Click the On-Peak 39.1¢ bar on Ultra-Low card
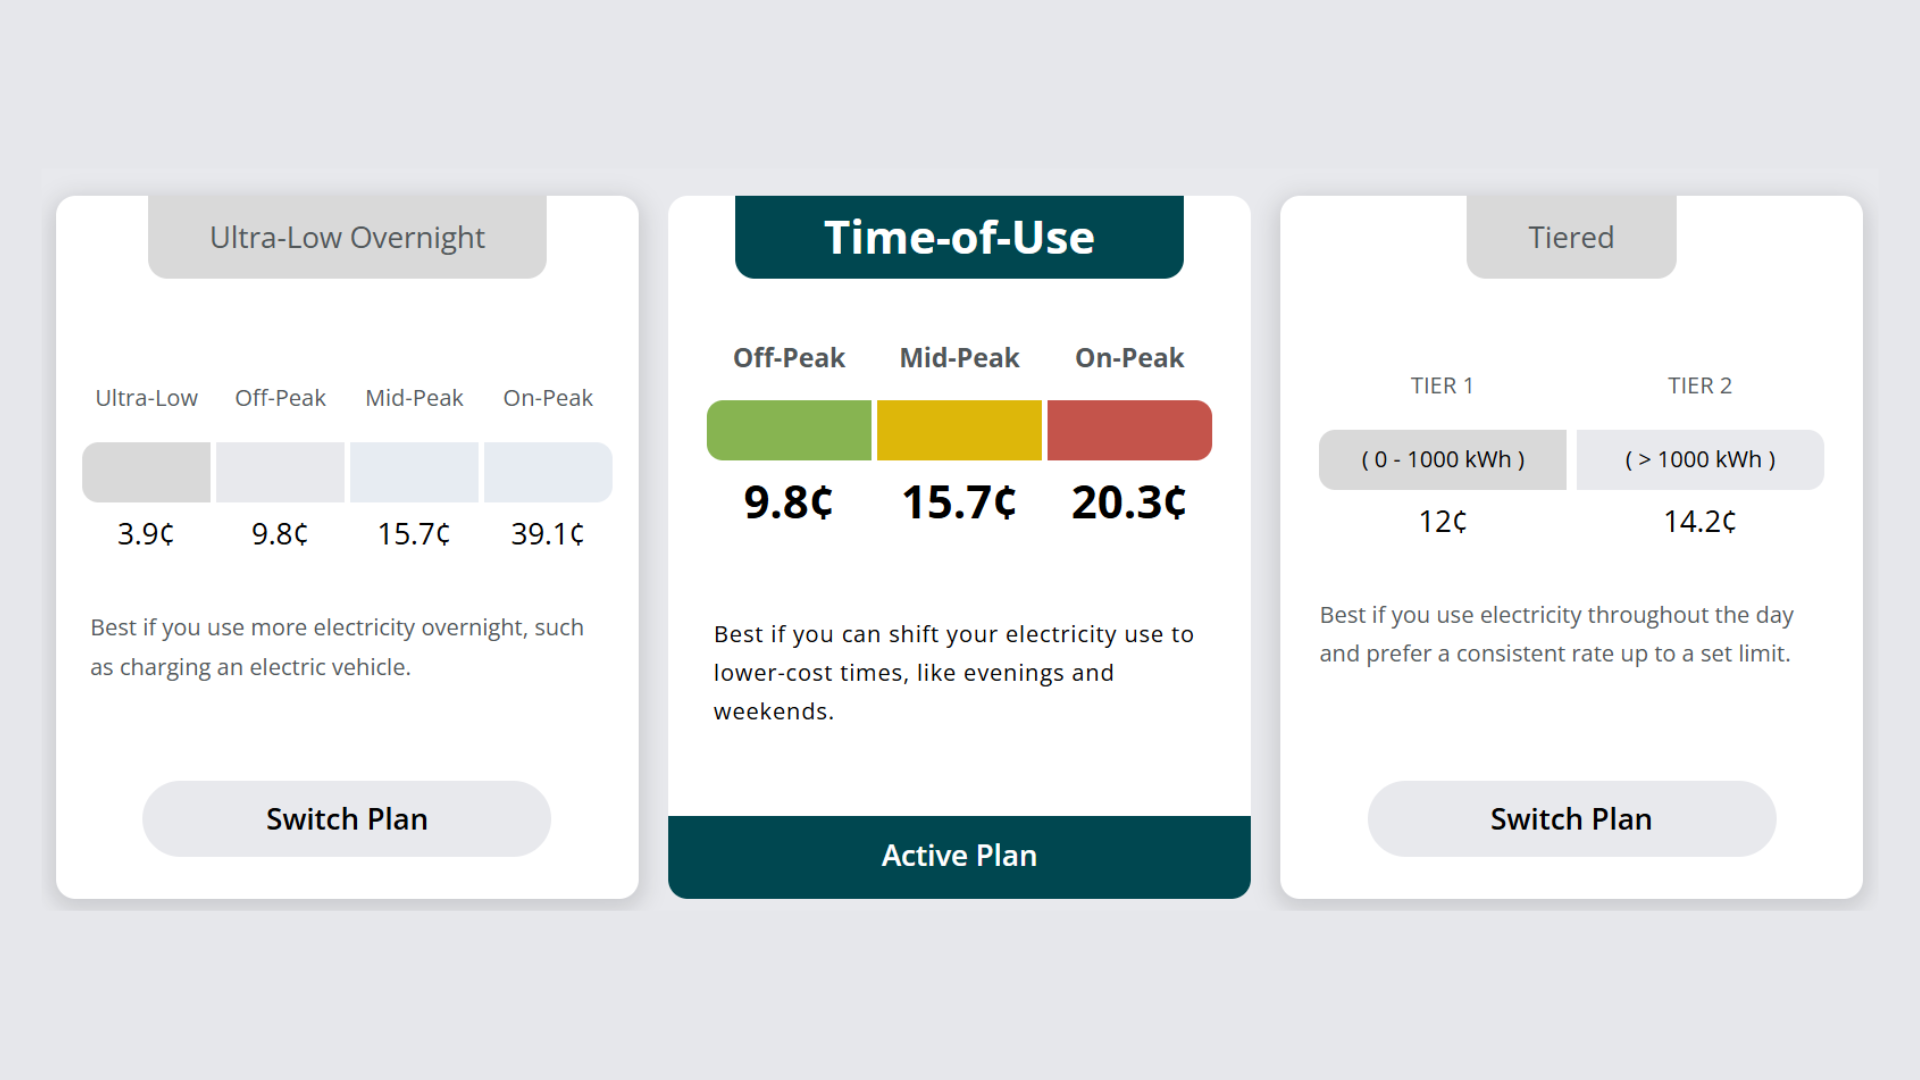The image size is (1920, 1080). click(547, 471)
